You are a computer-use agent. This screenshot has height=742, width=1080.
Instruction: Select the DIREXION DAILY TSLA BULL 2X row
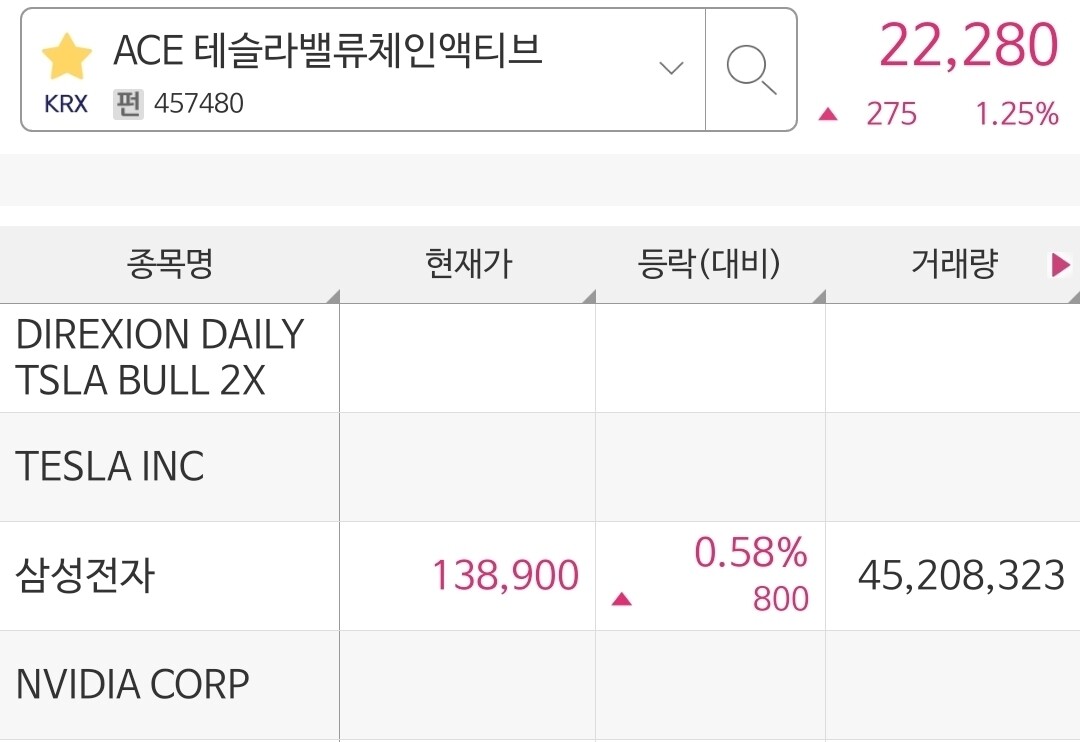click(x=540, y=358)
